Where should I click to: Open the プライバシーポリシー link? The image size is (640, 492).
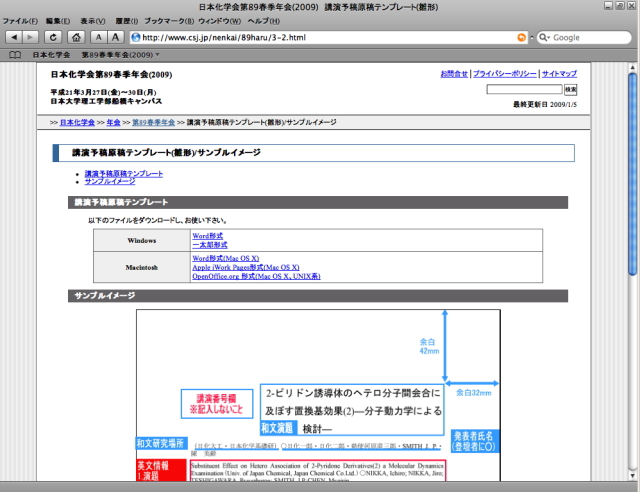point(504,73)
